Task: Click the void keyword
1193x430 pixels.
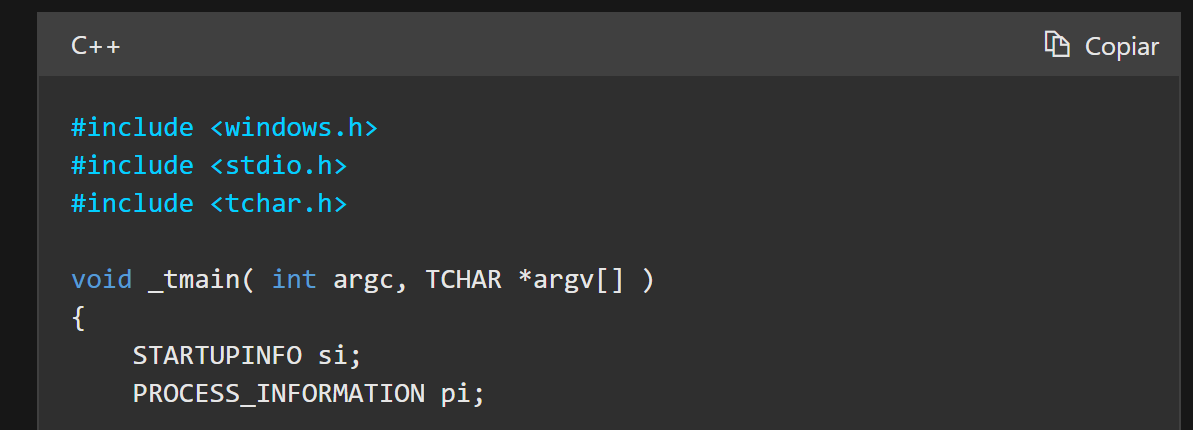Action: click(x=101, y=279)
